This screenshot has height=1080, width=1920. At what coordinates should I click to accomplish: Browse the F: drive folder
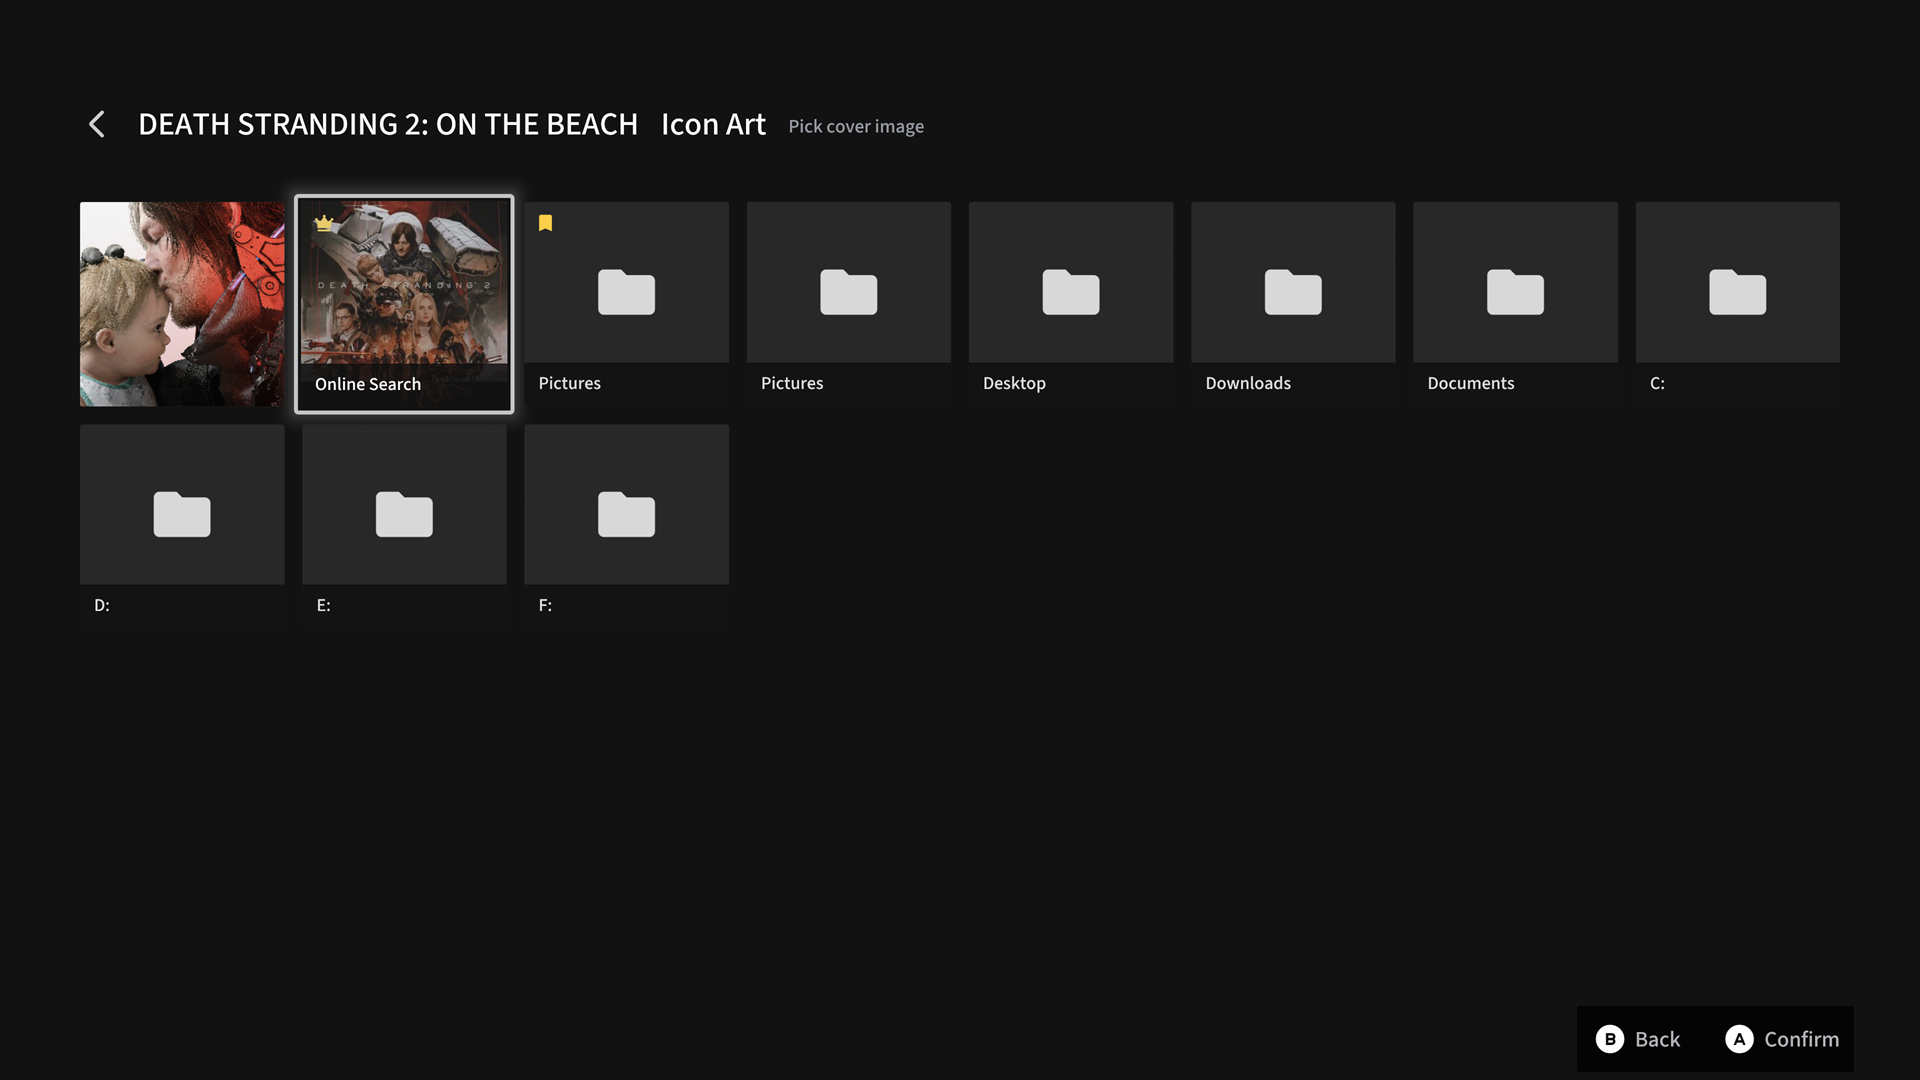626,526
